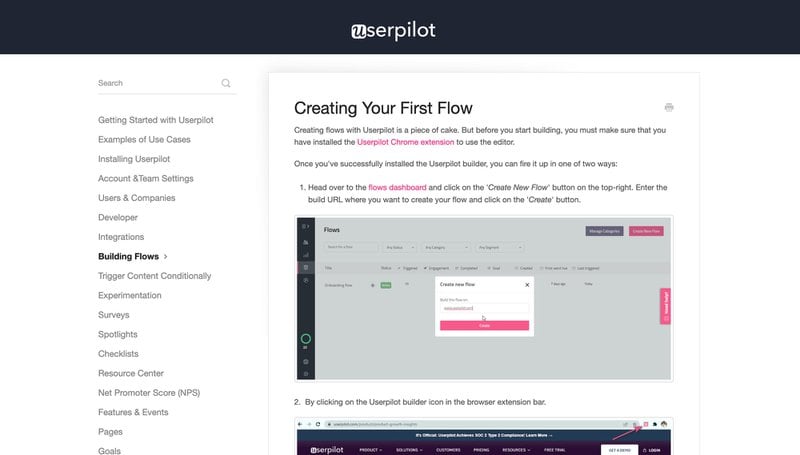Screen dimensions: 800x455
Task: Open the Developer category
Action: pyautogui.click(x=118, y=217)
